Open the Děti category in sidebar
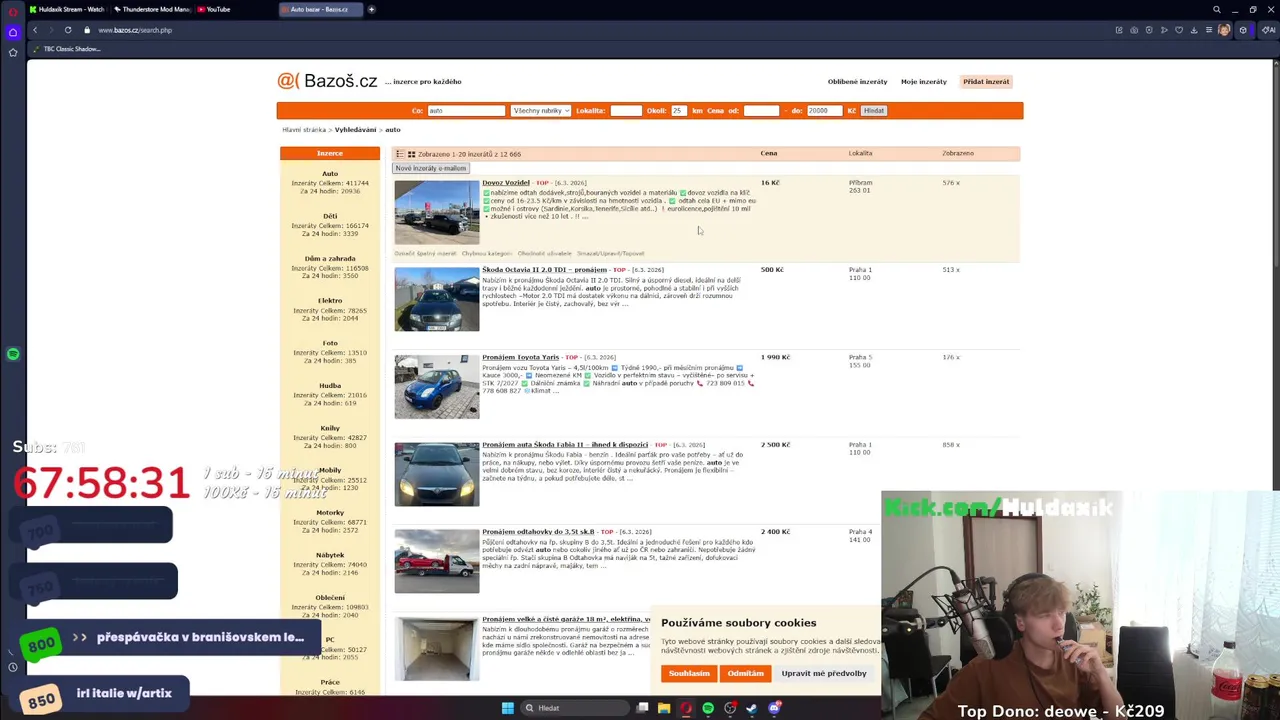This screenshot has width=1280, height=720. pyautogui.click(x=330, y=216)
